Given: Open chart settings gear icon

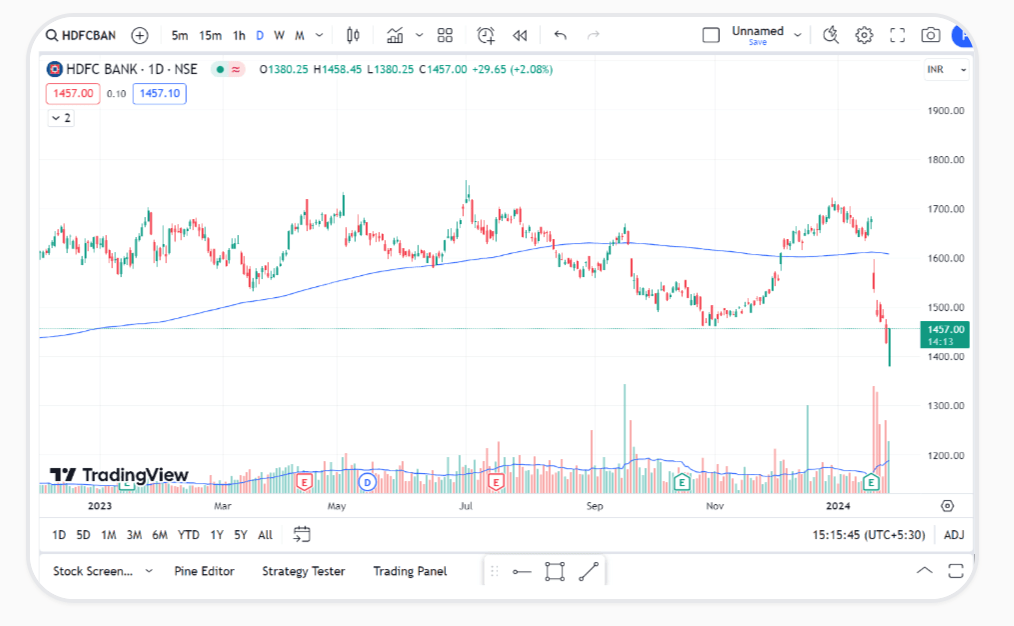Looking at the screenshot, I should tap(864, 35).
